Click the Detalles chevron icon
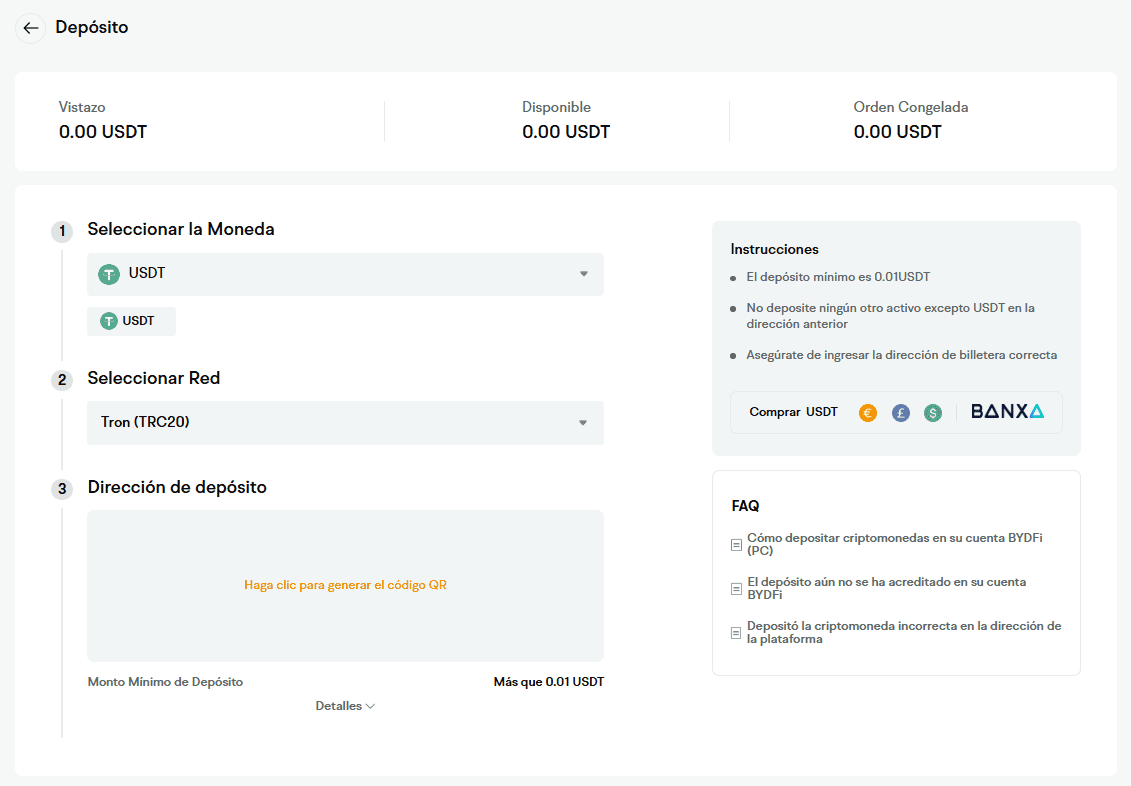 pos(370,706)
